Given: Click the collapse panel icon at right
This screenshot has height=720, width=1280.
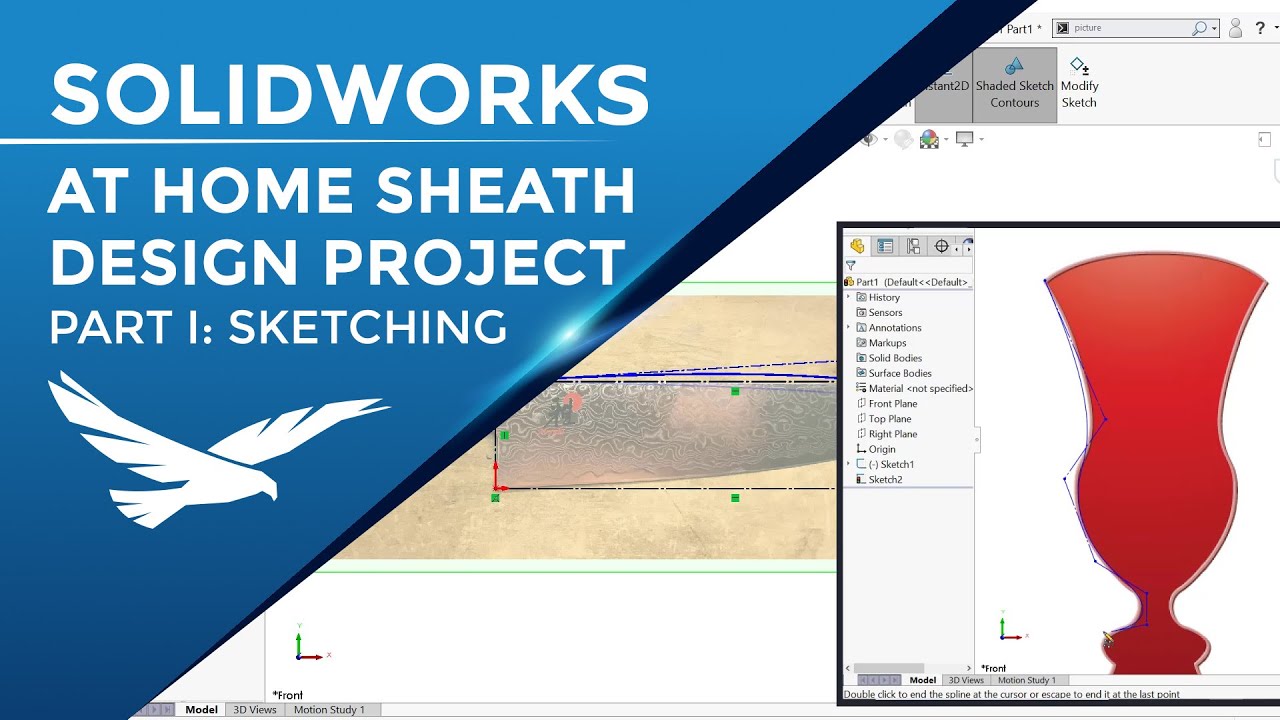Looking at the screenshot, I should click(x=1265, y=140).
